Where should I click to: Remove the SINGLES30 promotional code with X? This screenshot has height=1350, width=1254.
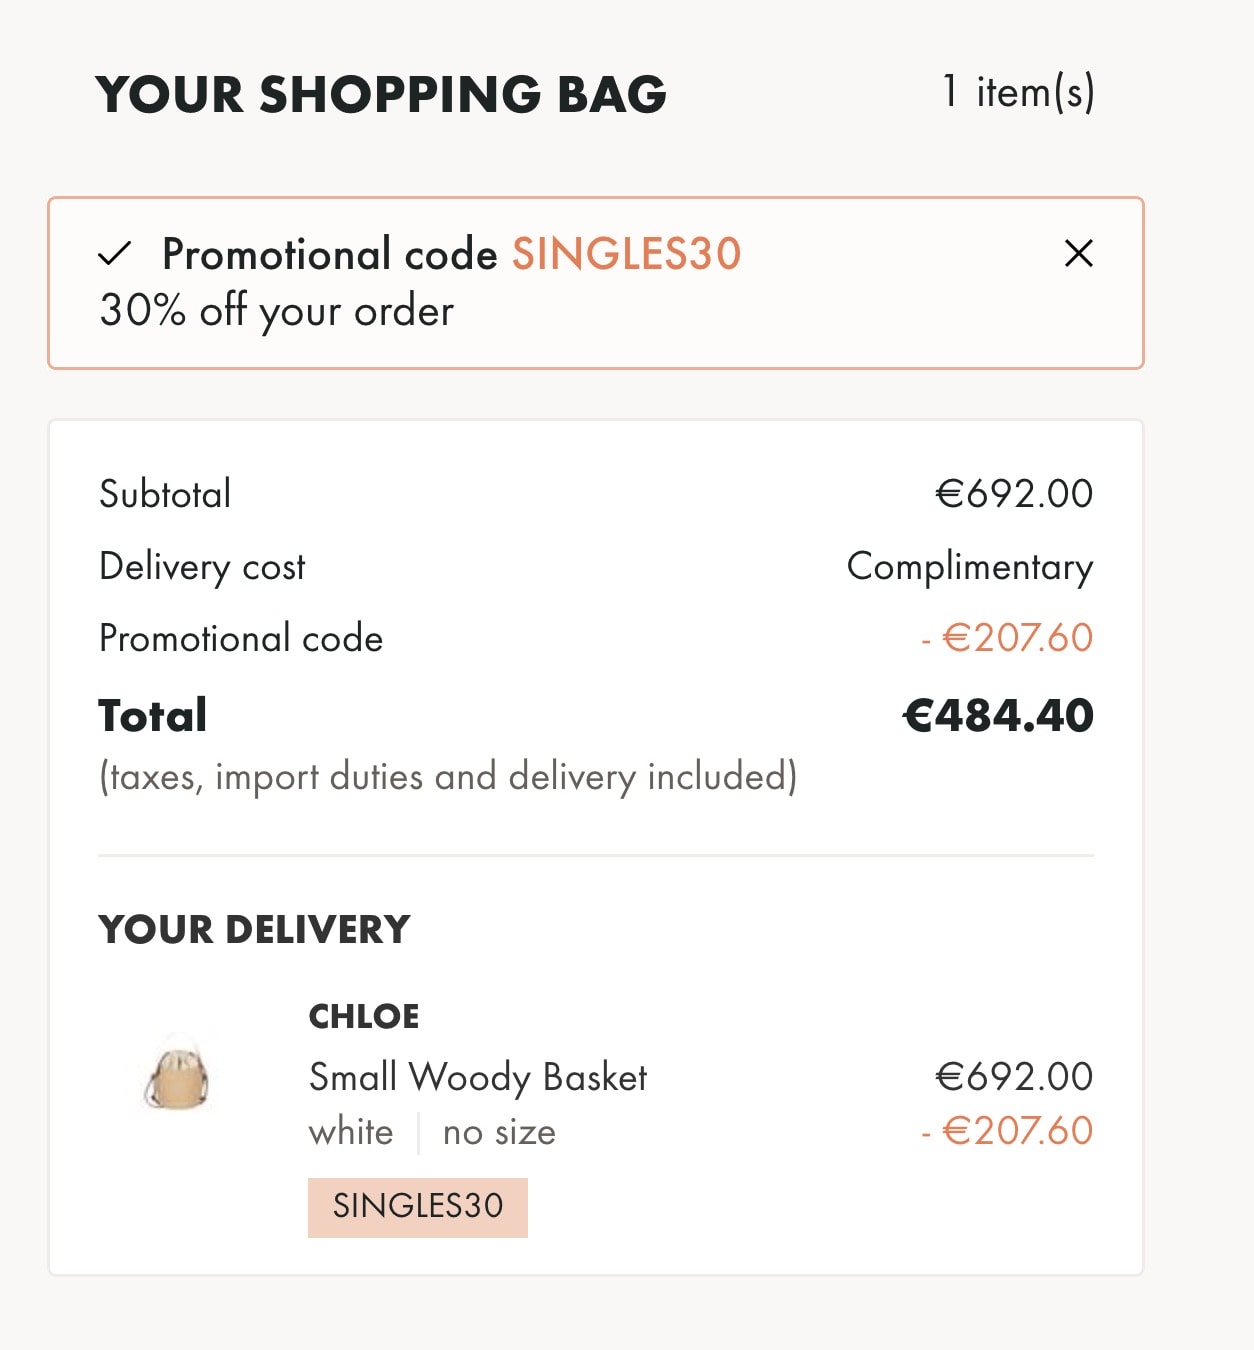(1079, 254)
